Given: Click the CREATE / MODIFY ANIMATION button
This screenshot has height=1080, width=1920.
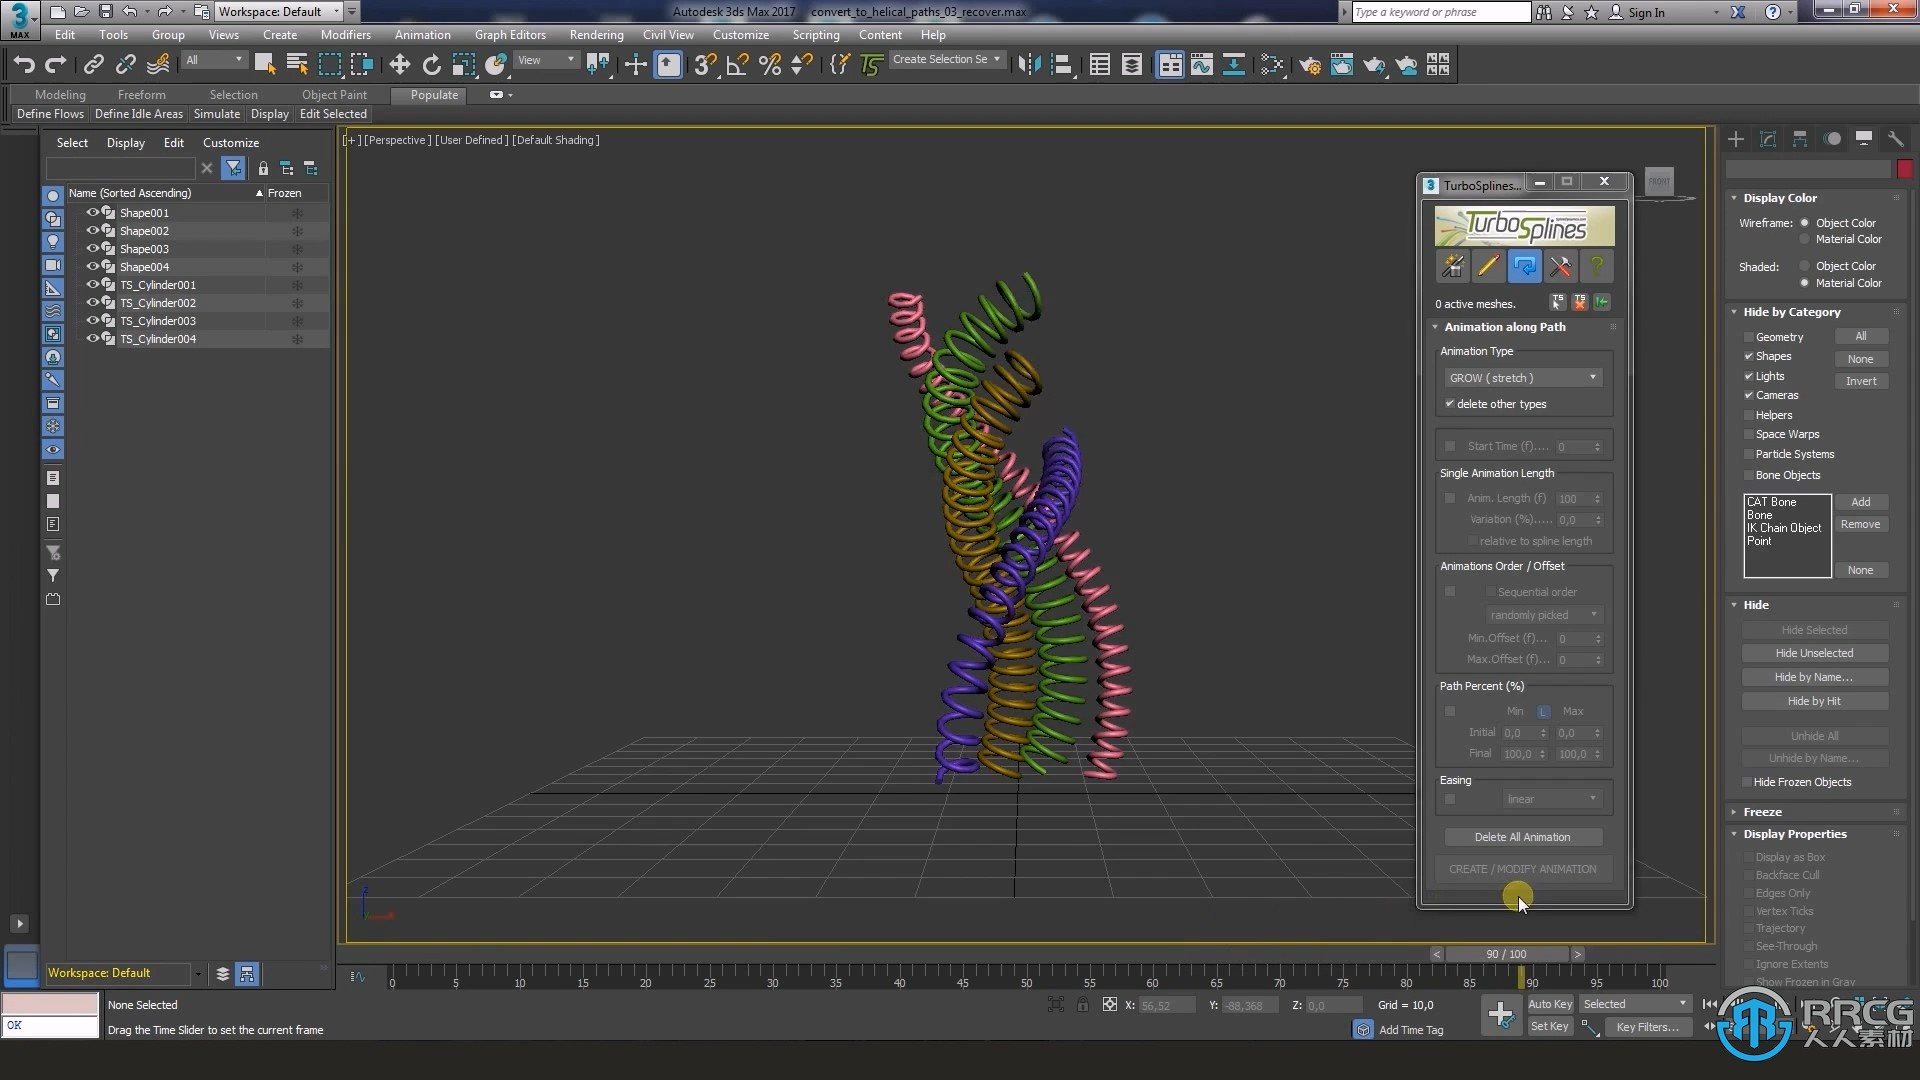Looking at the screenshot, I should pyautogui.click(x=1522, y=868).
